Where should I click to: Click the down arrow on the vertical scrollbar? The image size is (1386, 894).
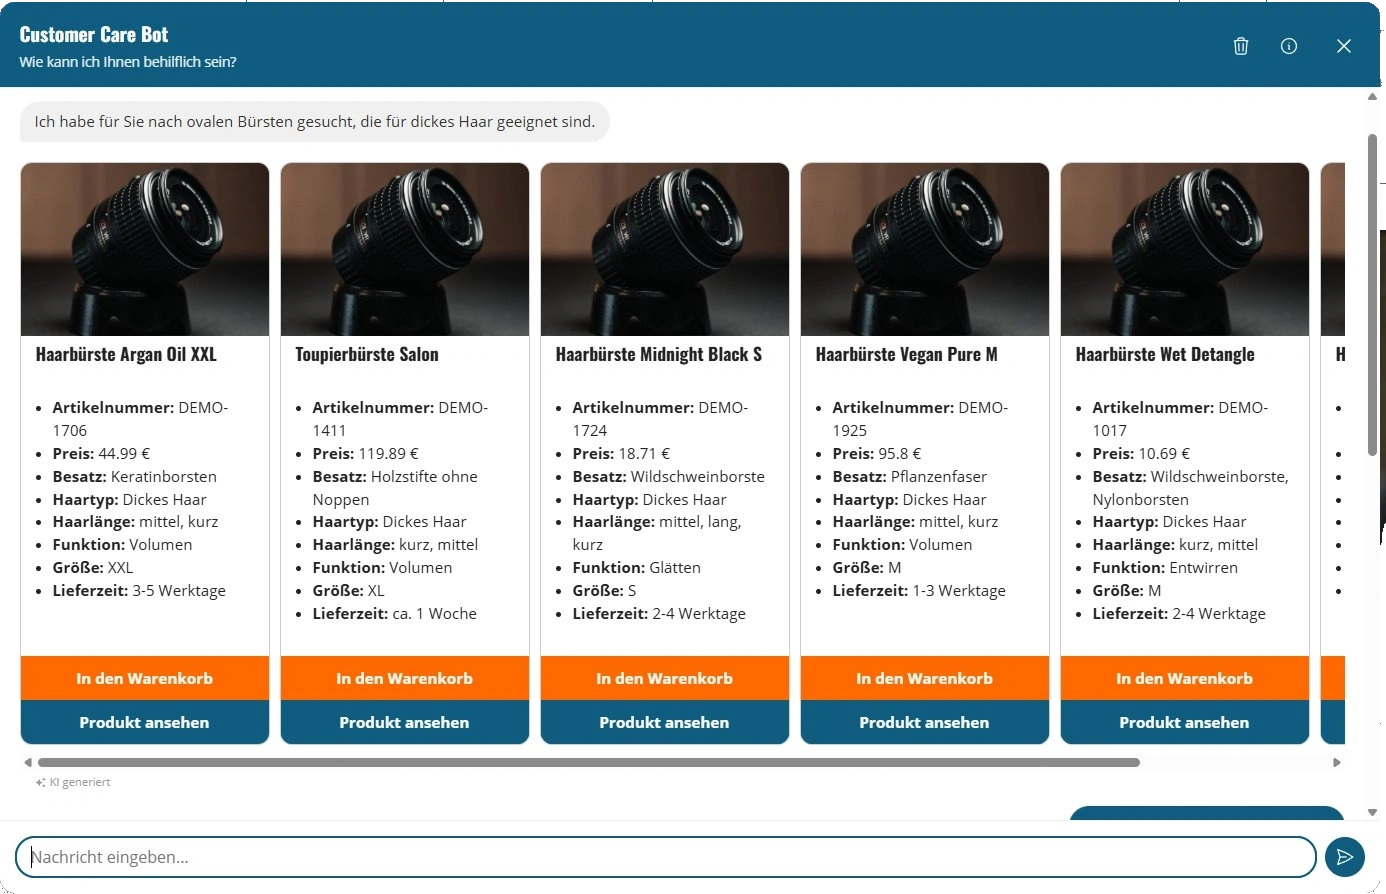click(x=1371, y=811)
